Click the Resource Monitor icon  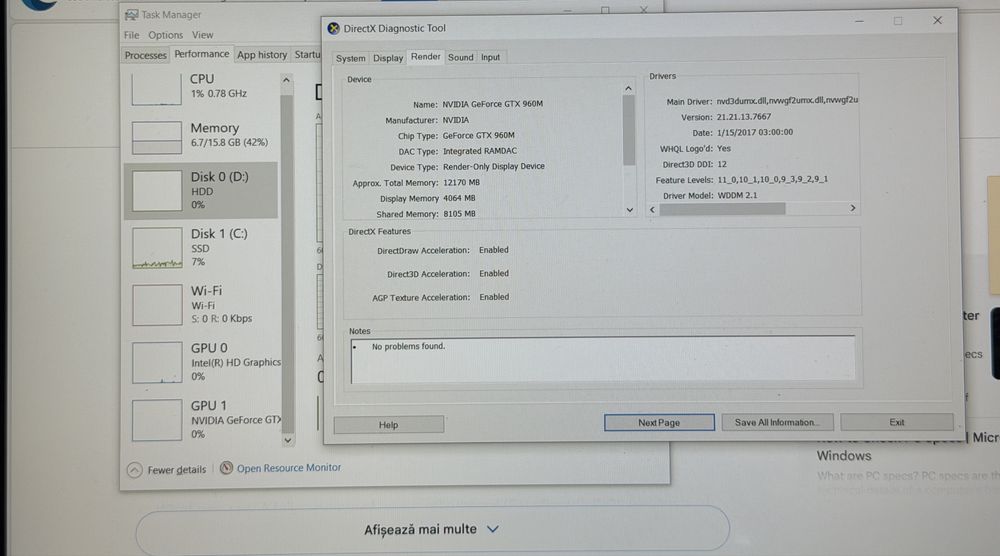pyautogui.click(x=226, y=468)
